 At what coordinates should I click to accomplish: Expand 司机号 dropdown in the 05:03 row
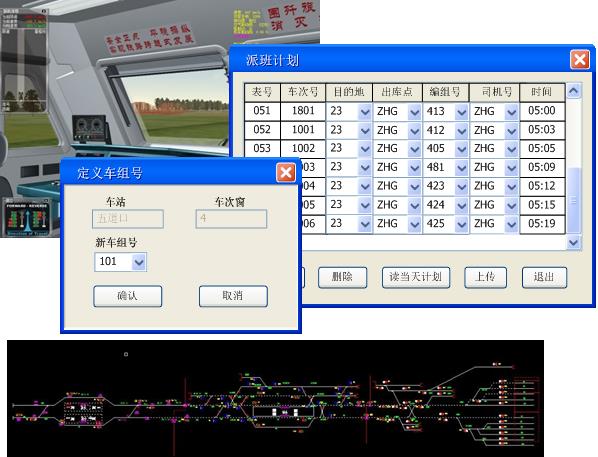(x=511, y=131)
